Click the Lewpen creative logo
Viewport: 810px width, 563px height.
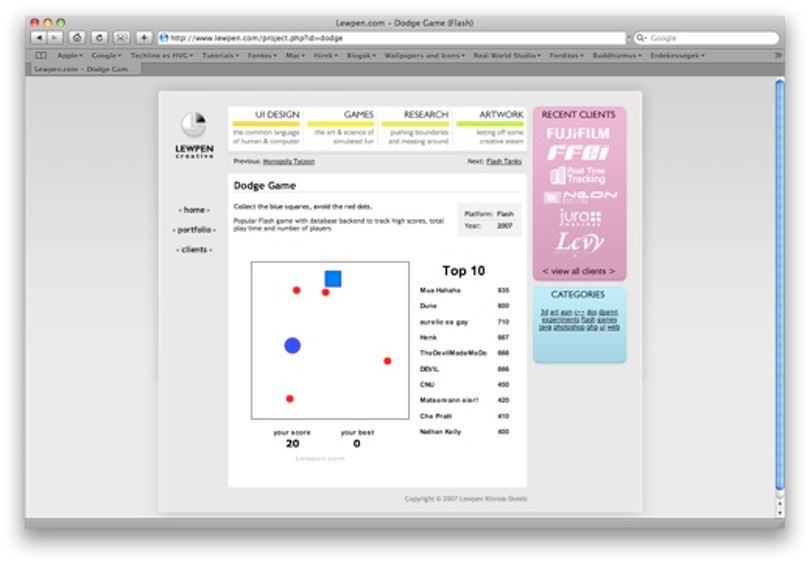pyautogui.click(x=194, y=135)
